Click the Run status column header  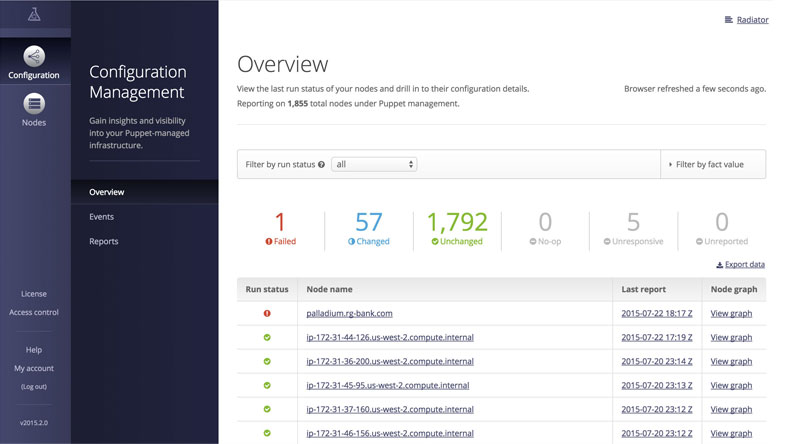click(x=267, y=289)
